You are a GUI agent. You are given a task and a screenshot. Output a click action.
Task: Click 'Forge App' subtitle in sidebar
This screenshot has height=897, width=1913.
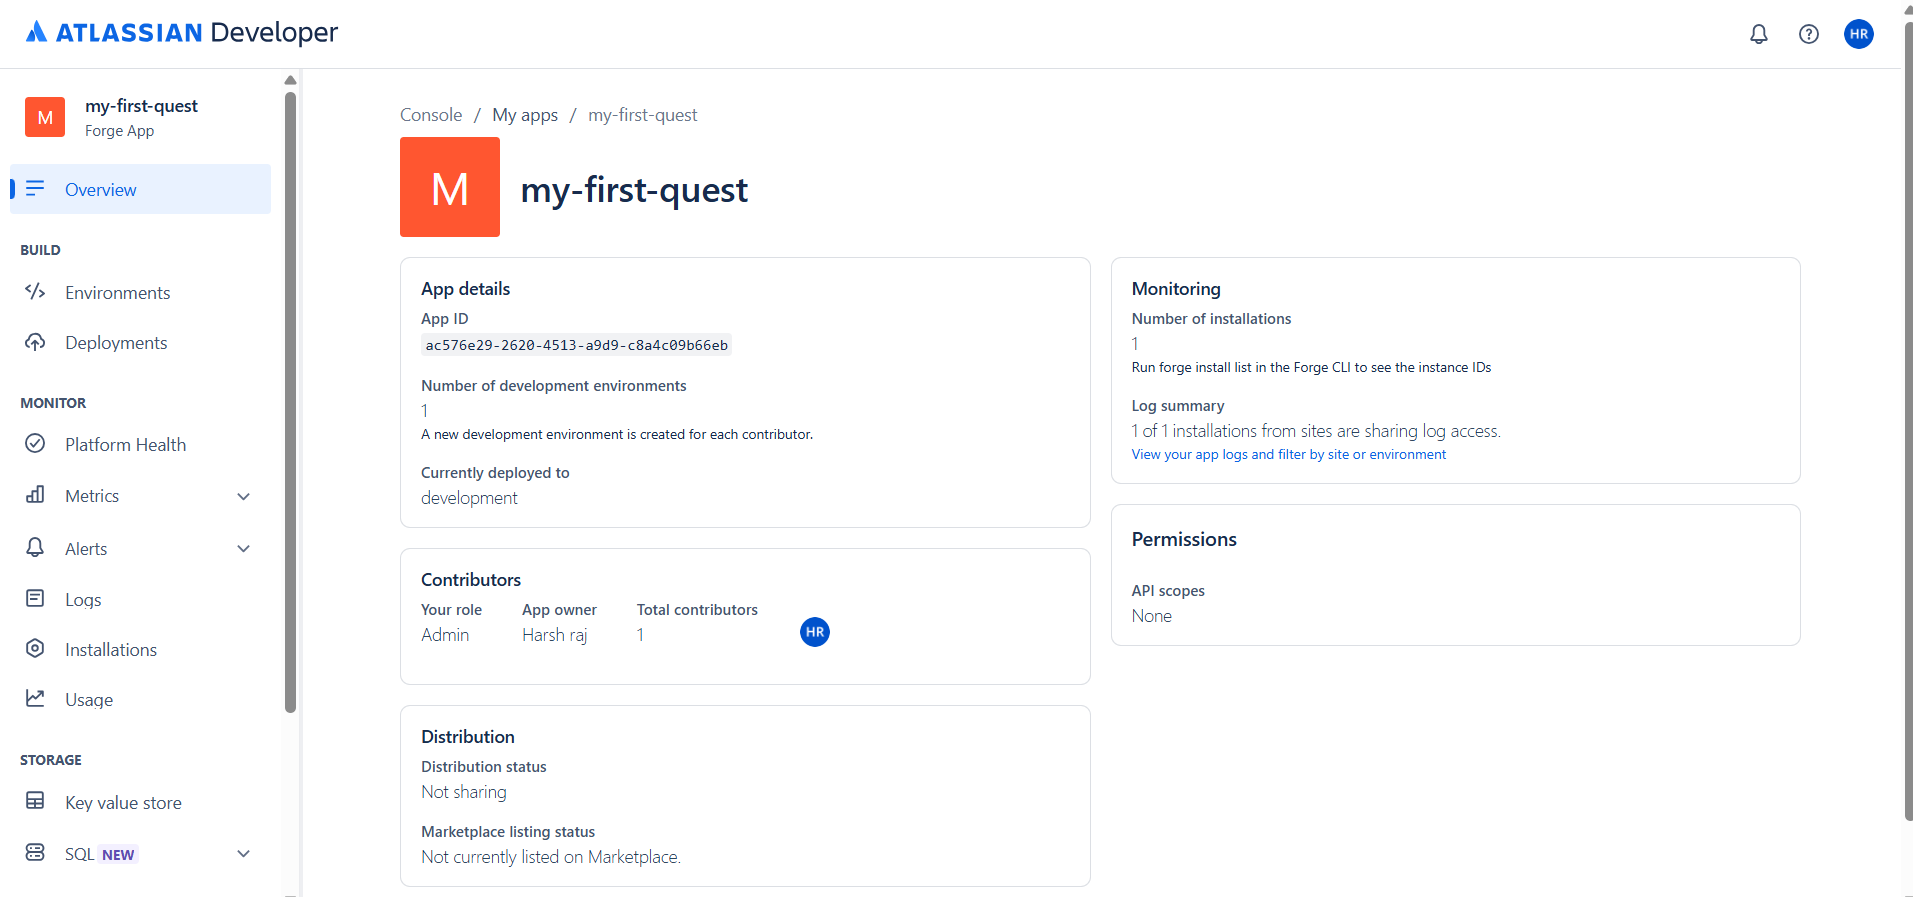click(119, 131)
